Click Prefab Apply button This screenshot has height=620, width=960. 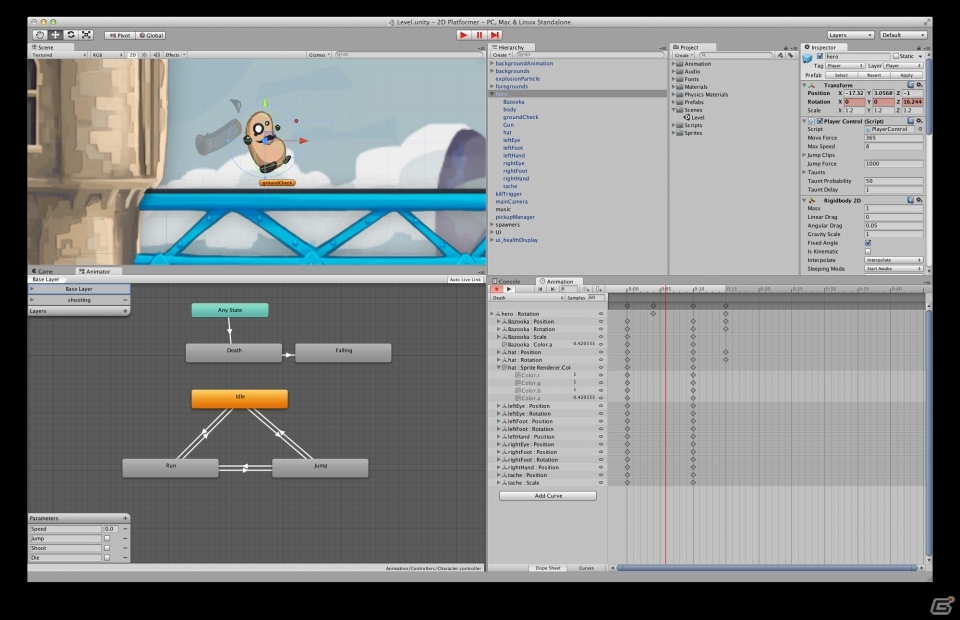907,75
